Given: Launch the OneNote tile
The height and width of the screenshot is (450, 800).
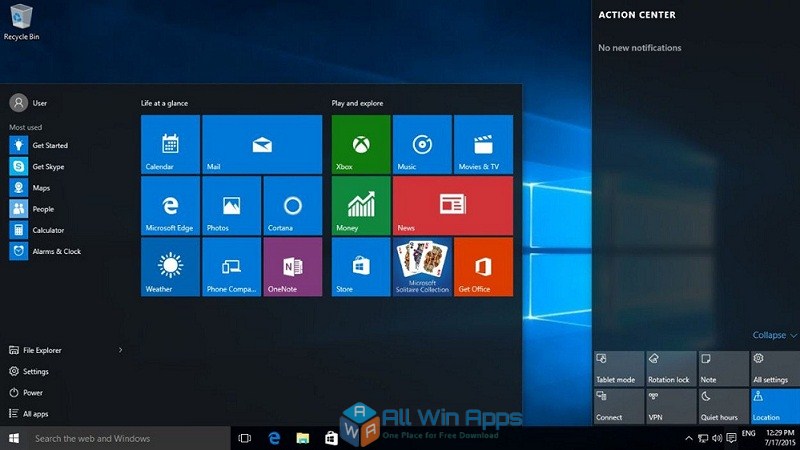Looking at the screenshot, I should (x=293, y=267).
